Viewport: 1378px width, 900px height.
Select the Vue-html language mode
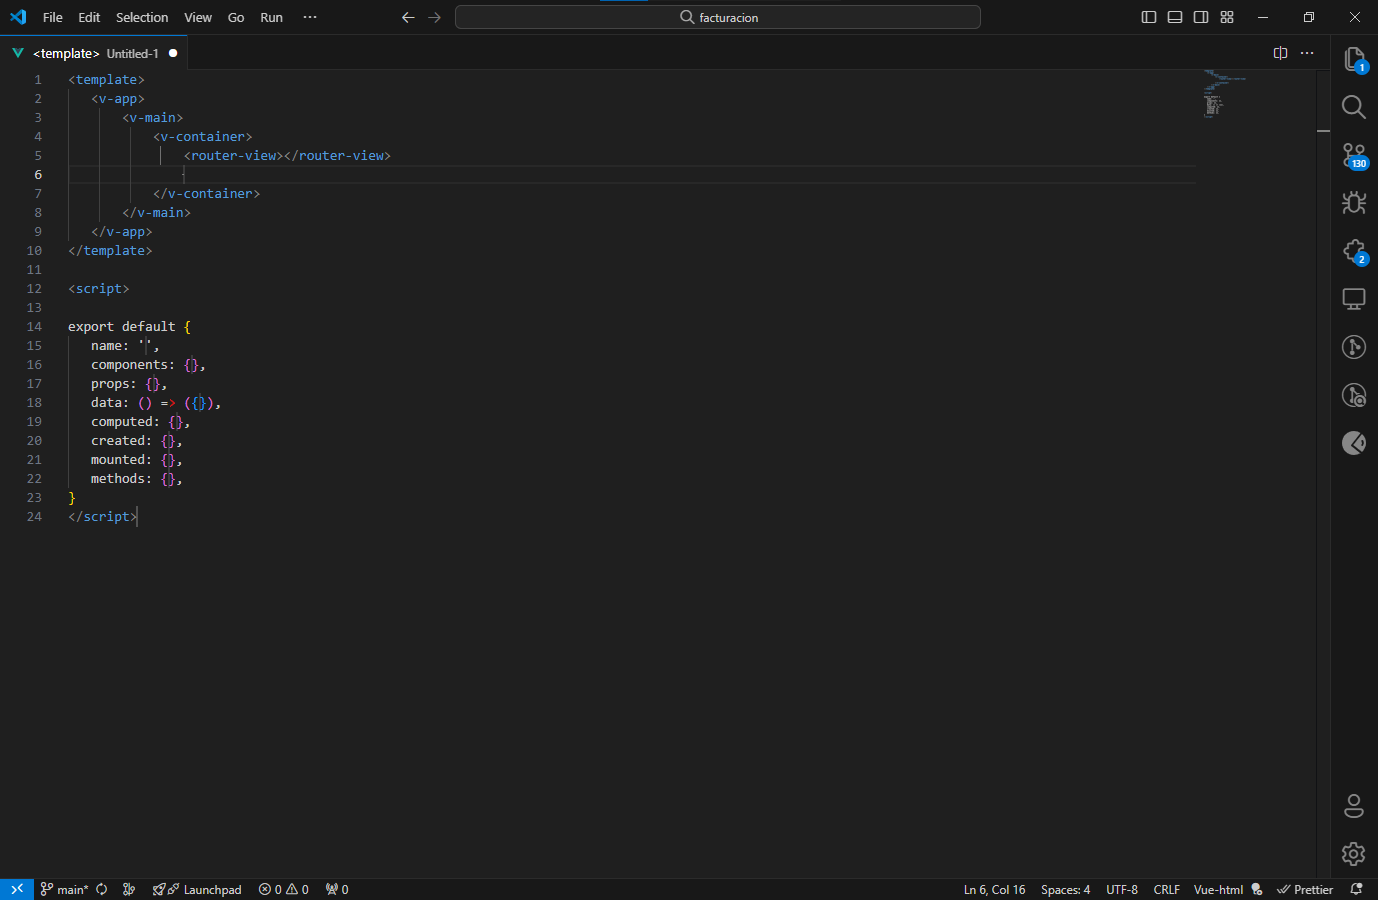pos(1218,889)
